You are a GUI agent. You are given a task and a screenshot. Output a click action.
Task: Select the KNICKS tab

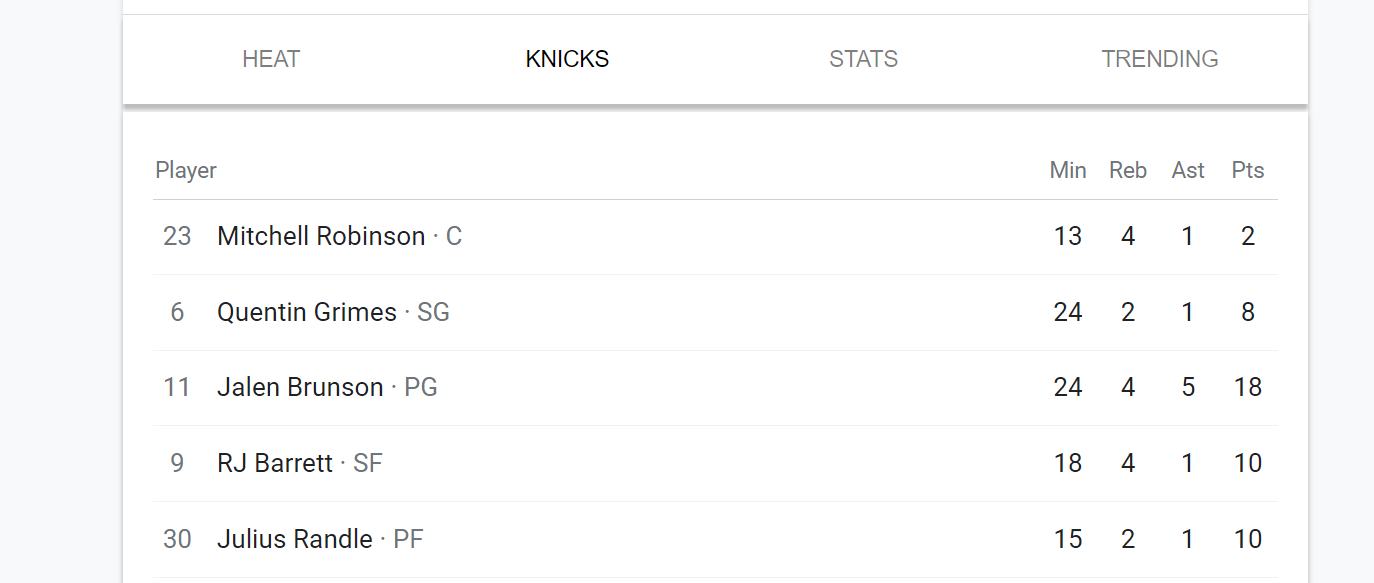(x=567, y=59)
